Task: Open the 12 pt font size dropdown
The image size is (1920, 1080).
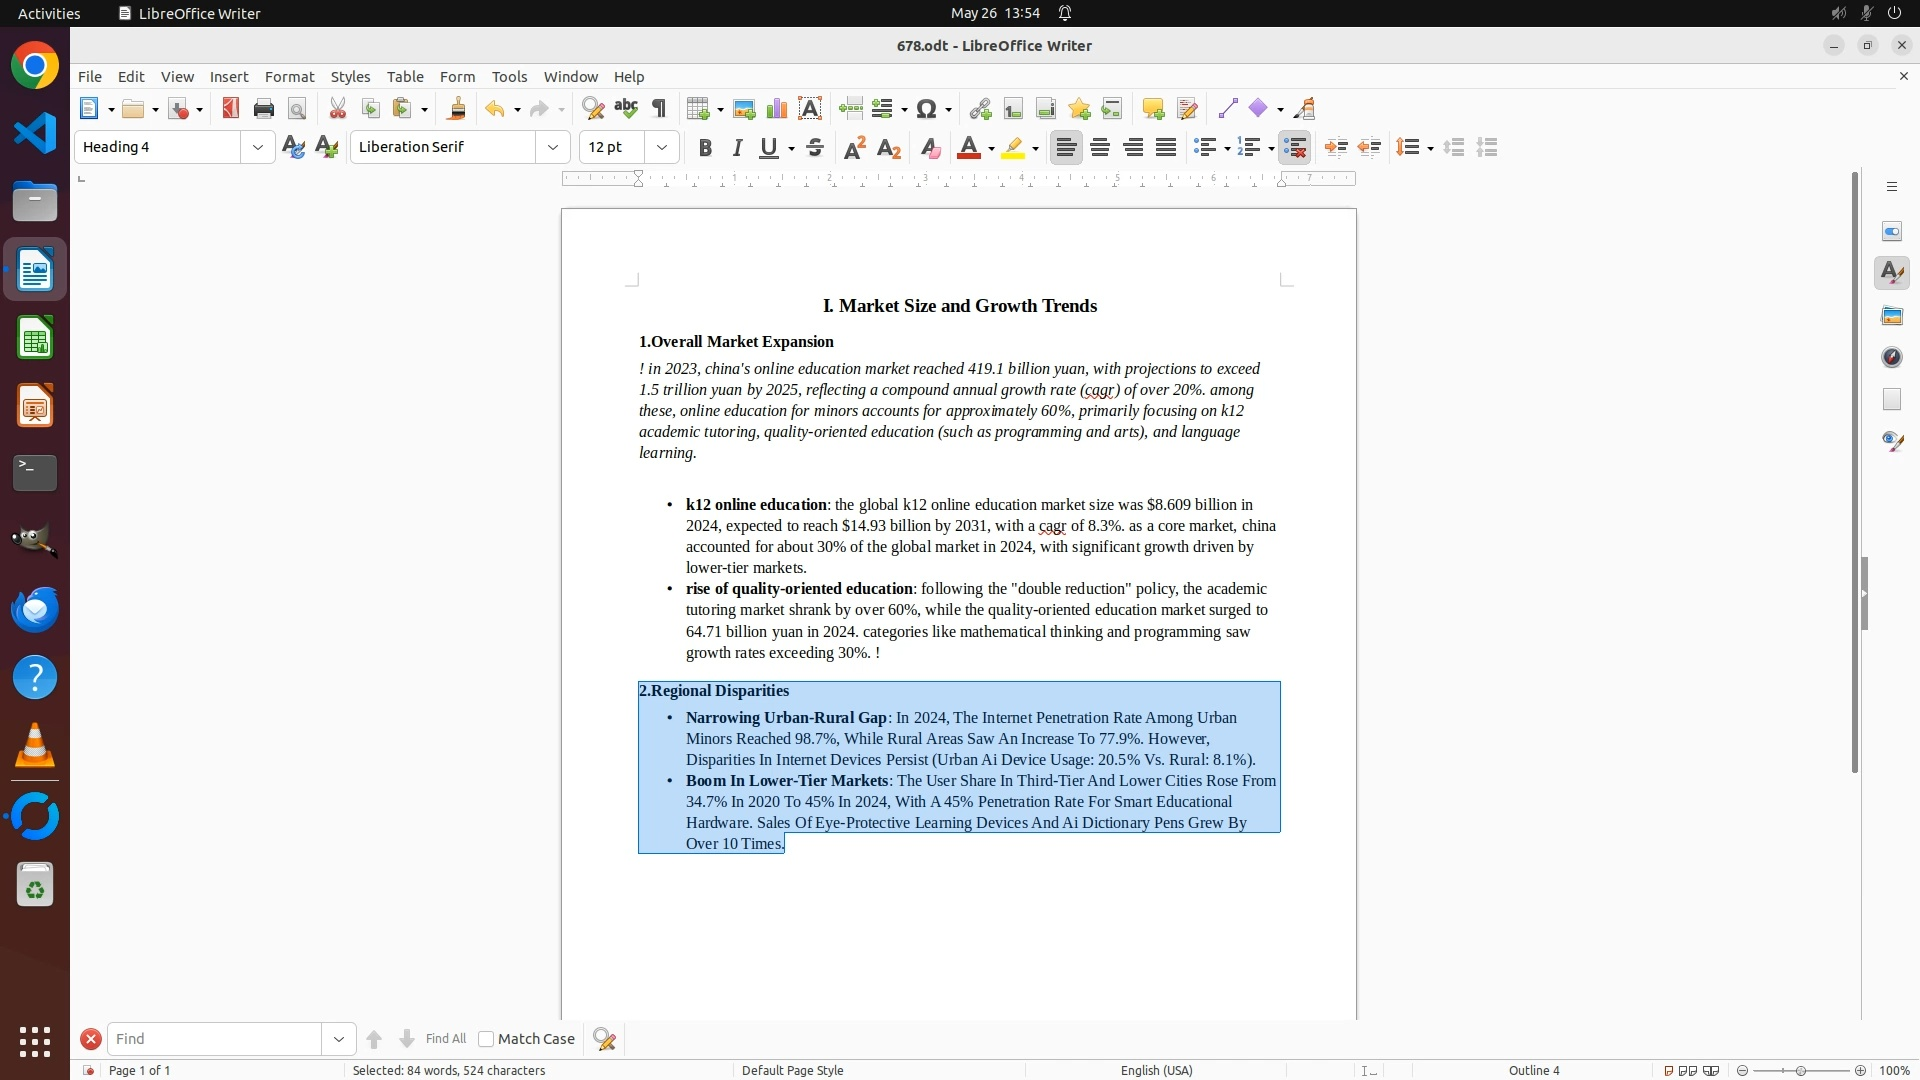Action: 661,147
